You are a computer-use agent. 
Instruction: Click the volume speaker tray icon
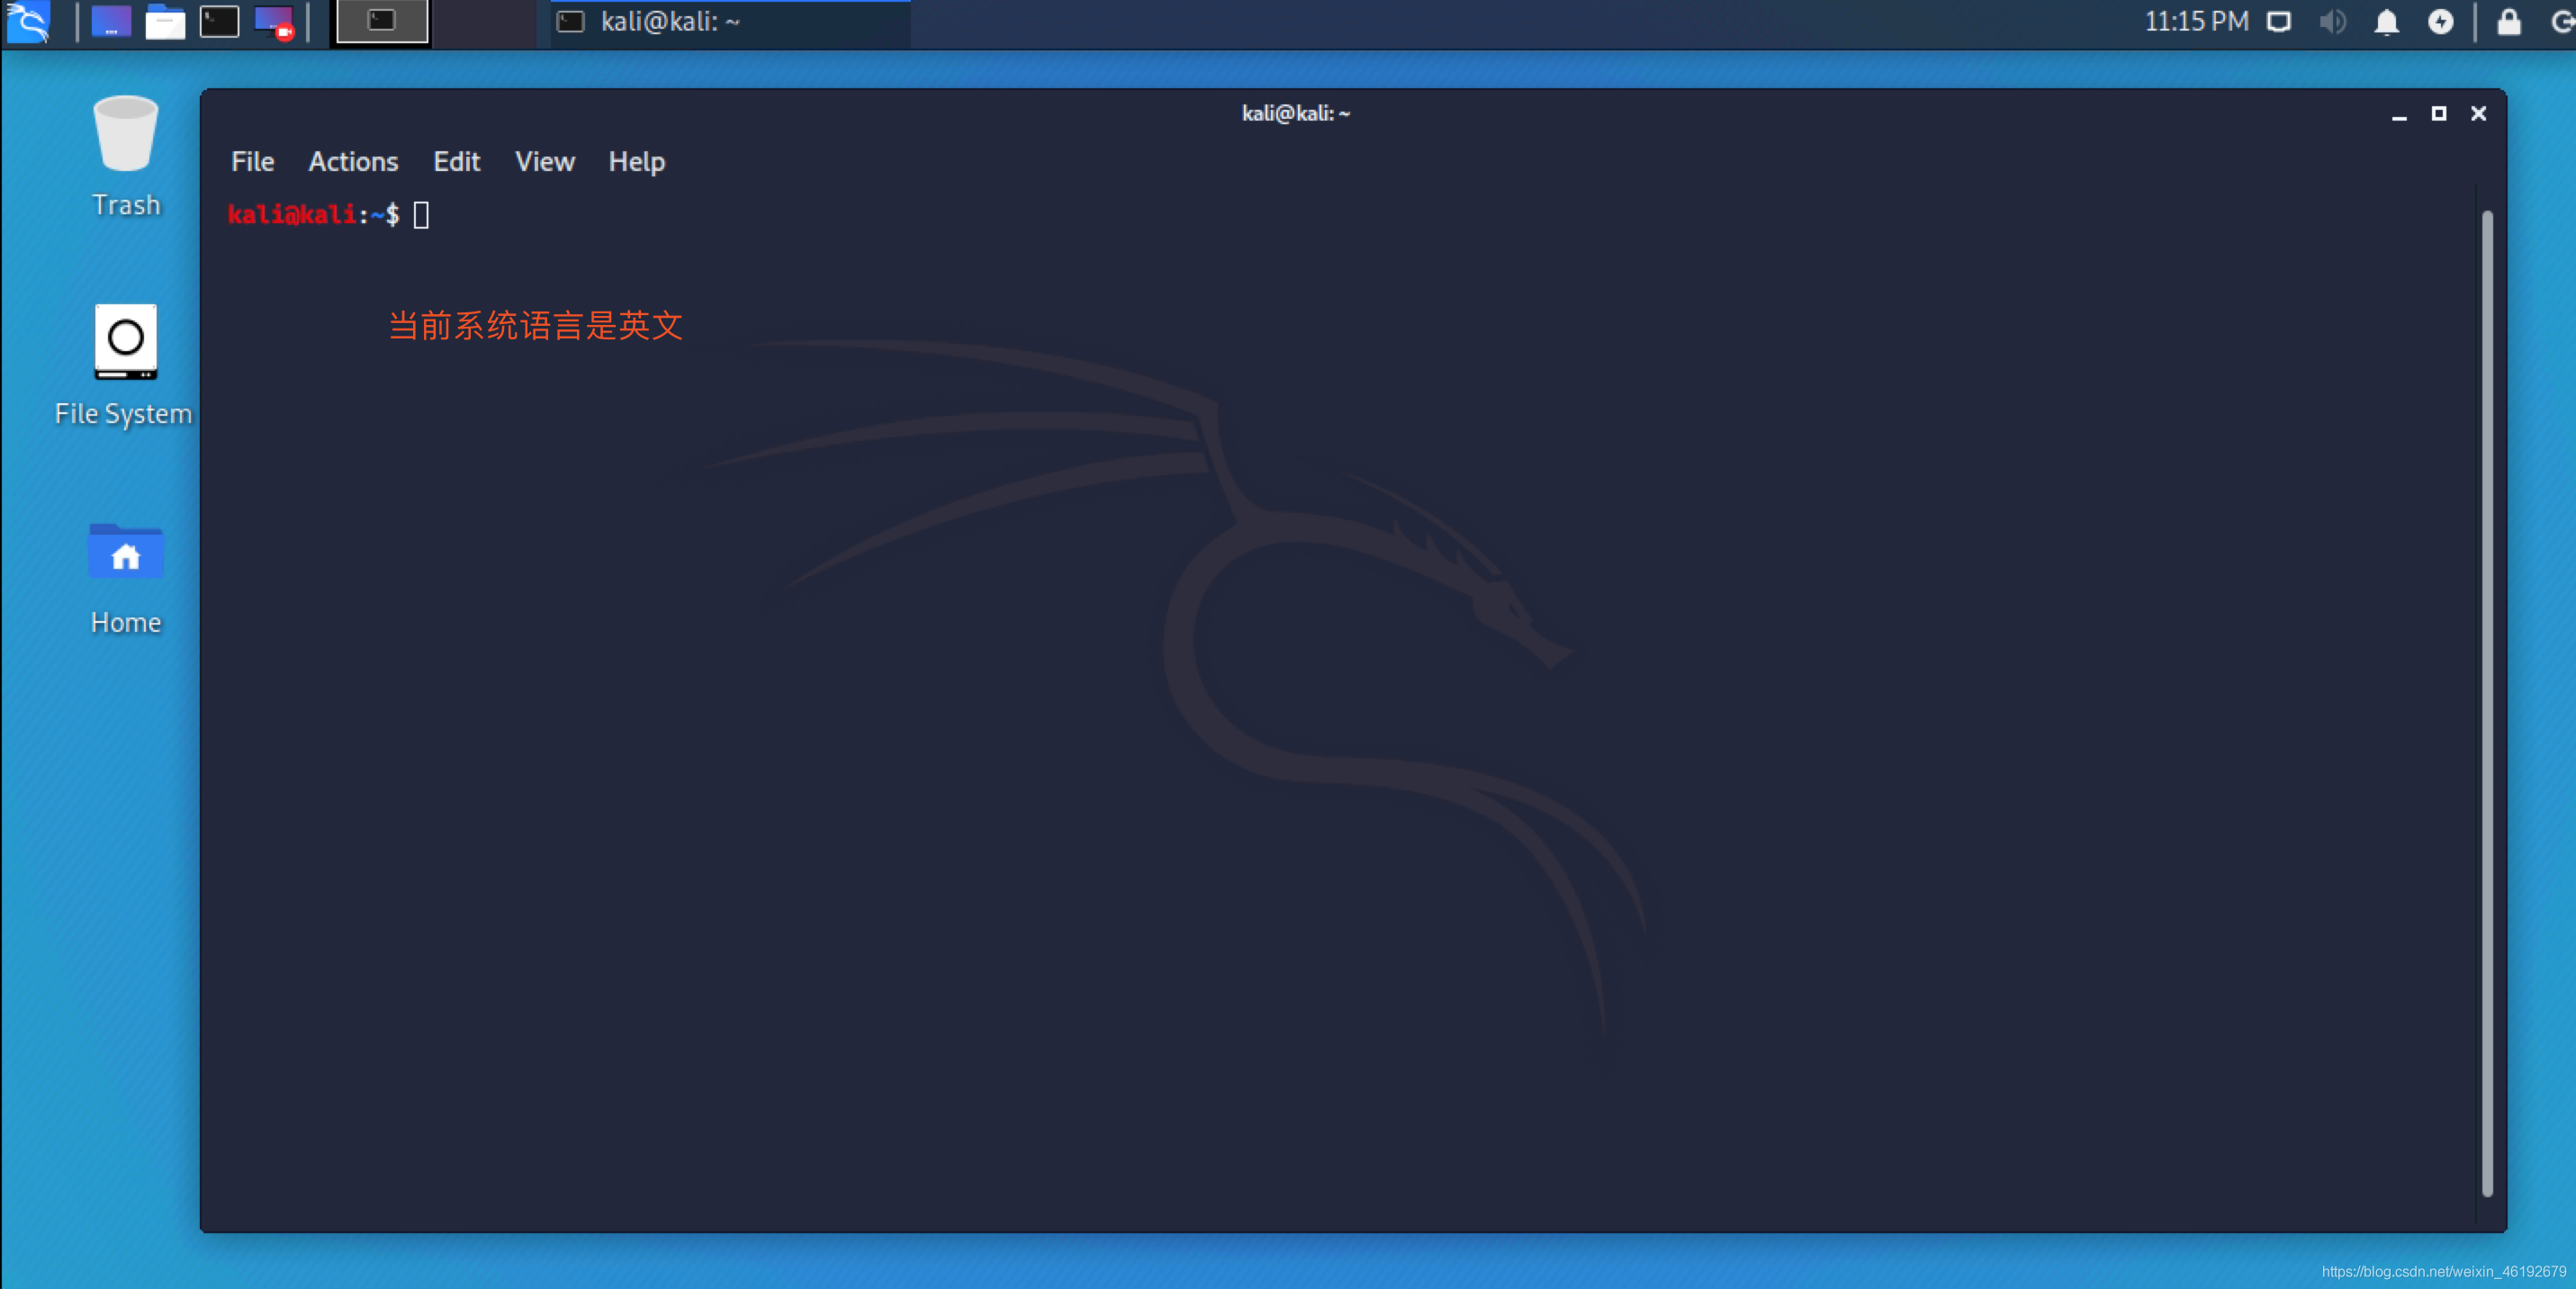(2332, 21)
